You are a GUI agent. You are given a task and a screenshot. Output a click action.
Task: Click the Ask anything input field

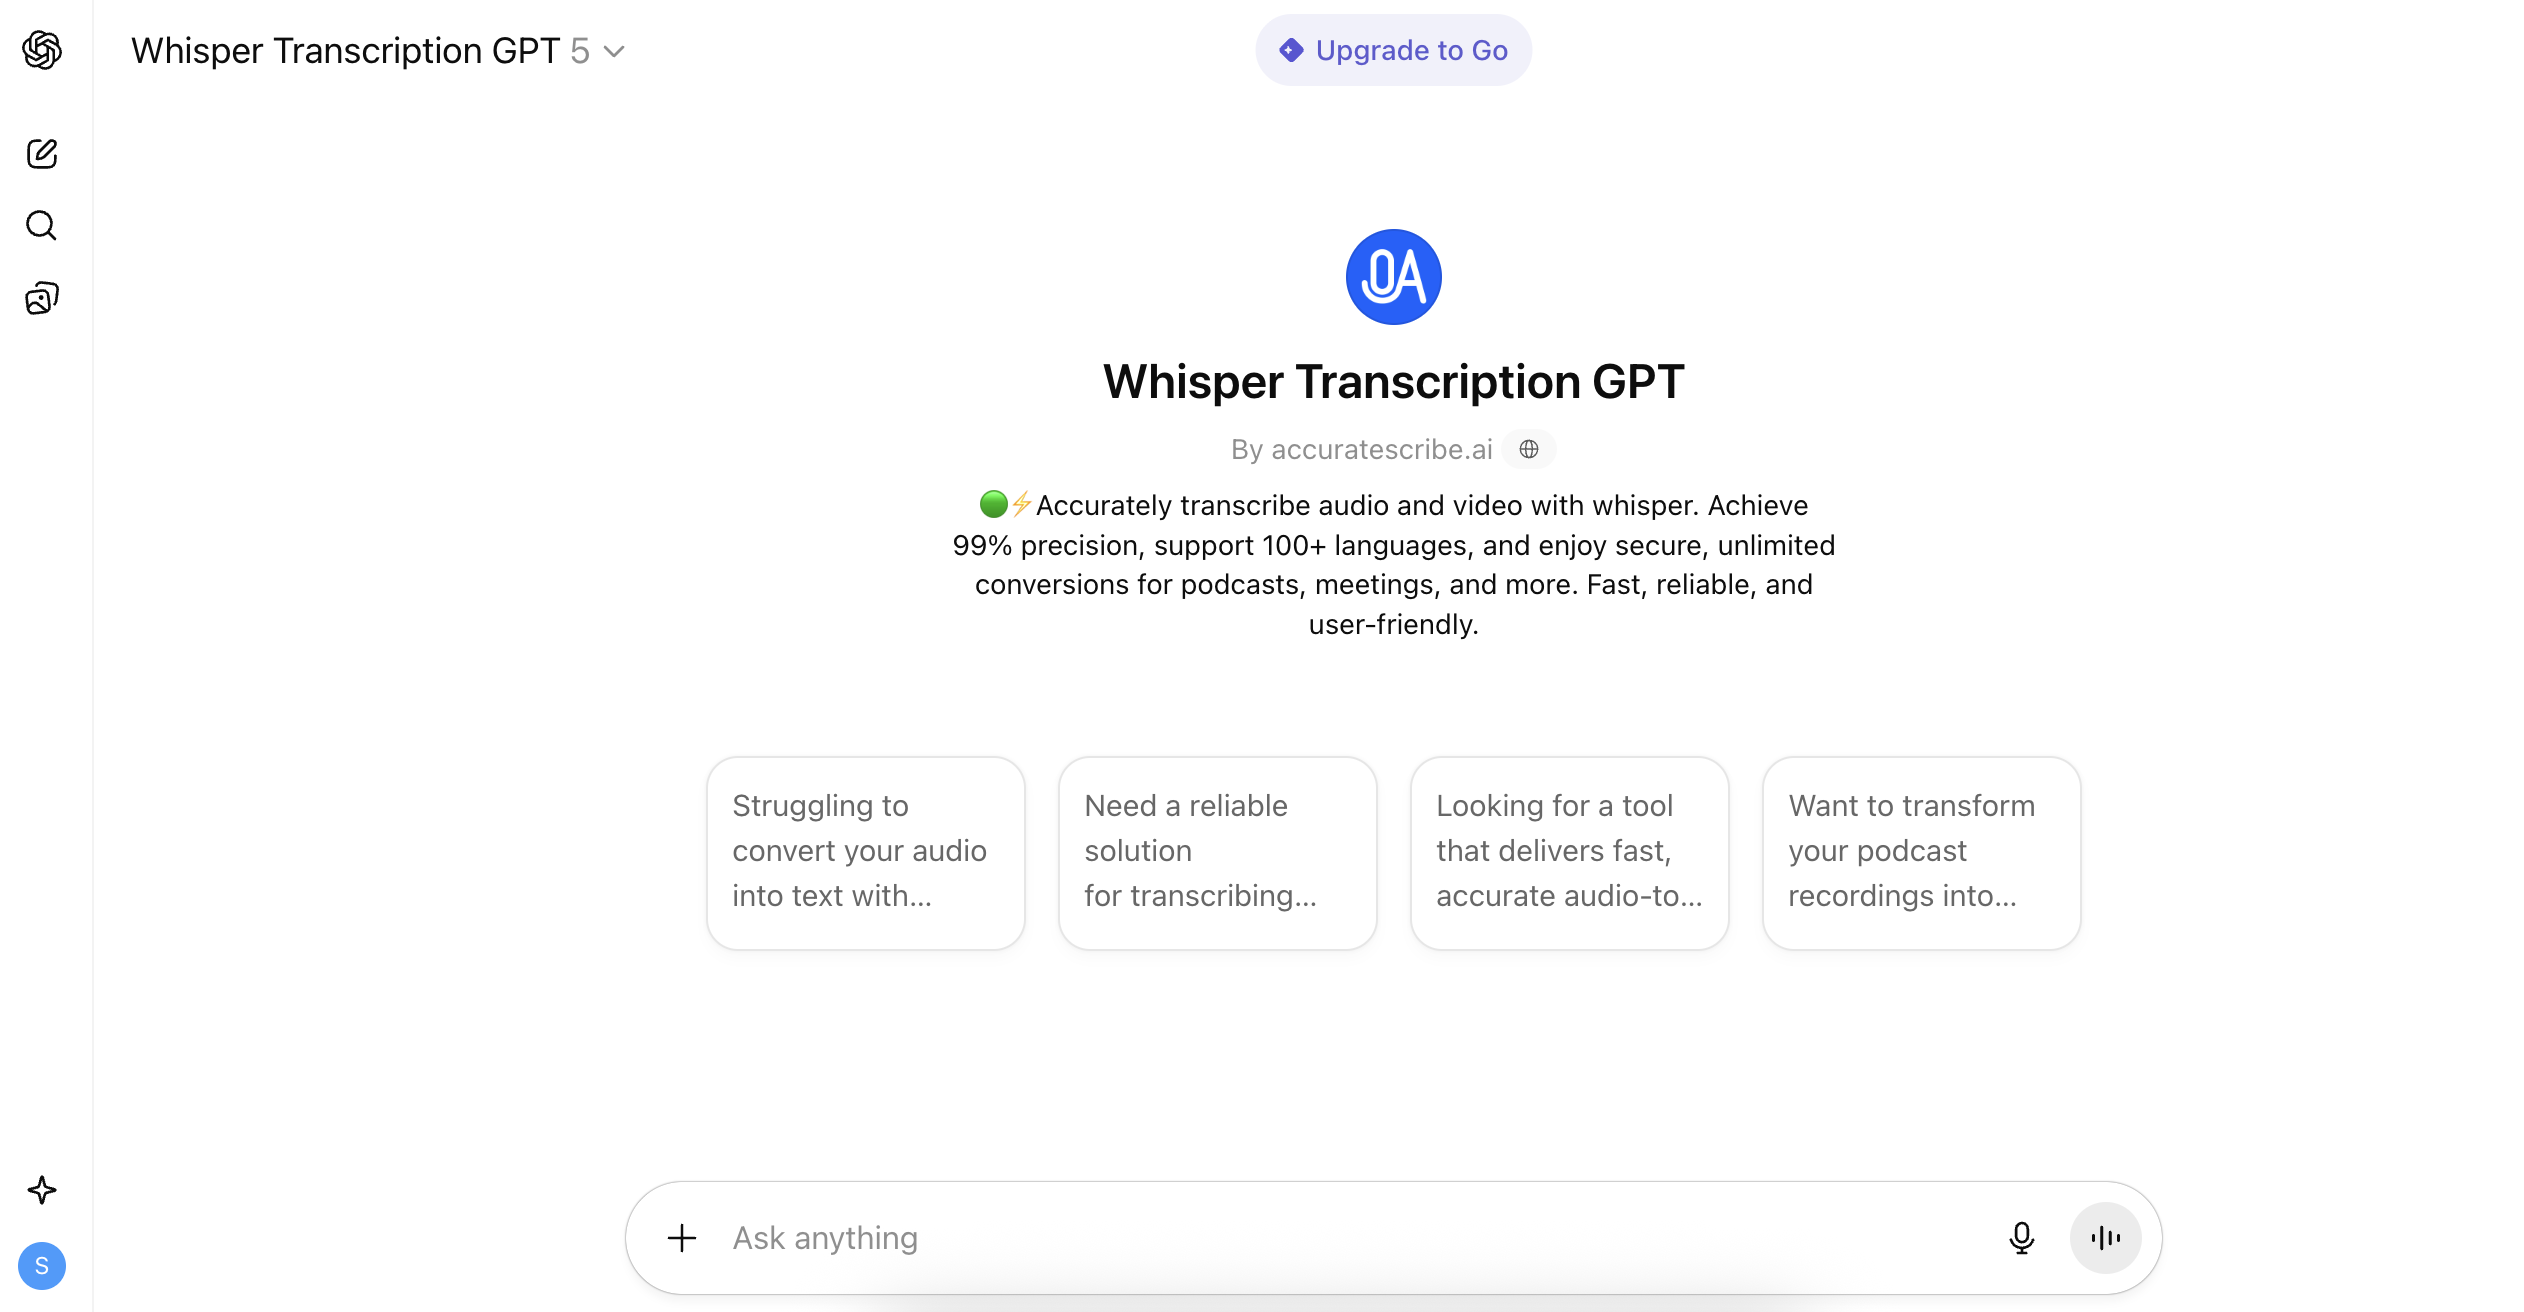1200,1237
